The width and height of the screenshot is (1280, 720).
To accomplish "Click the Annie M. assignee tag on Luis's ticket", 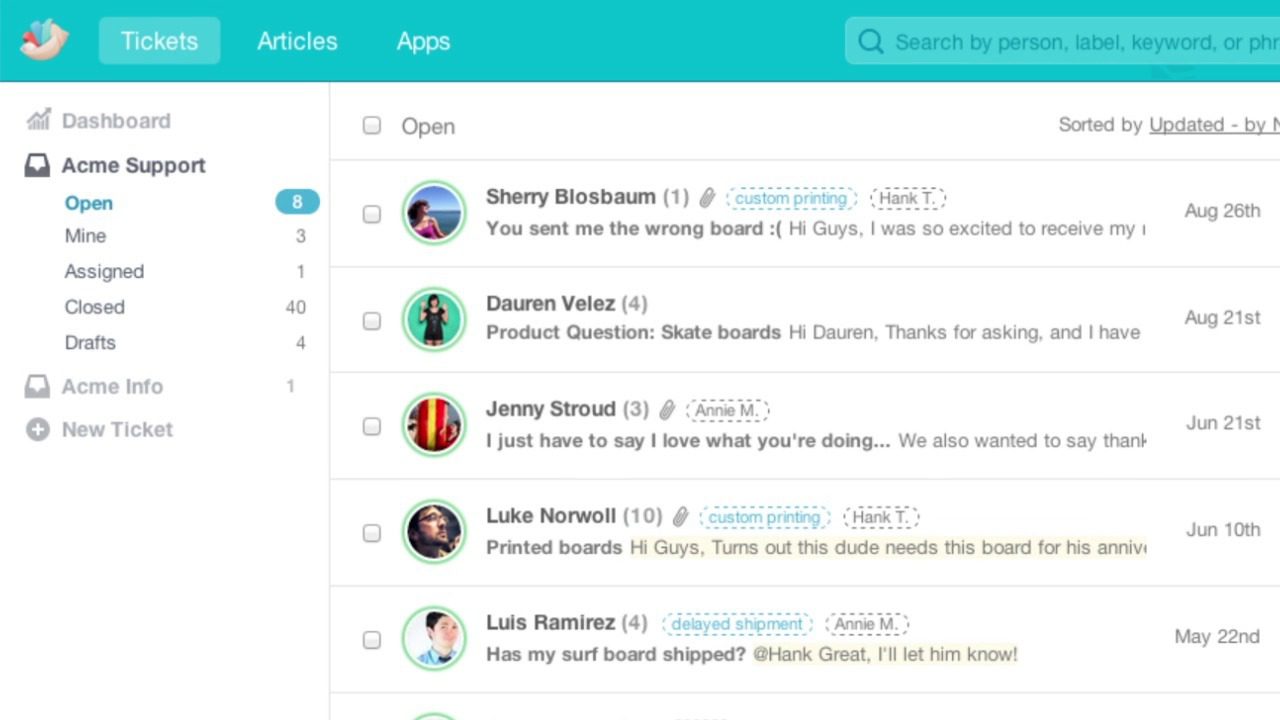I will tap(867, 624).
